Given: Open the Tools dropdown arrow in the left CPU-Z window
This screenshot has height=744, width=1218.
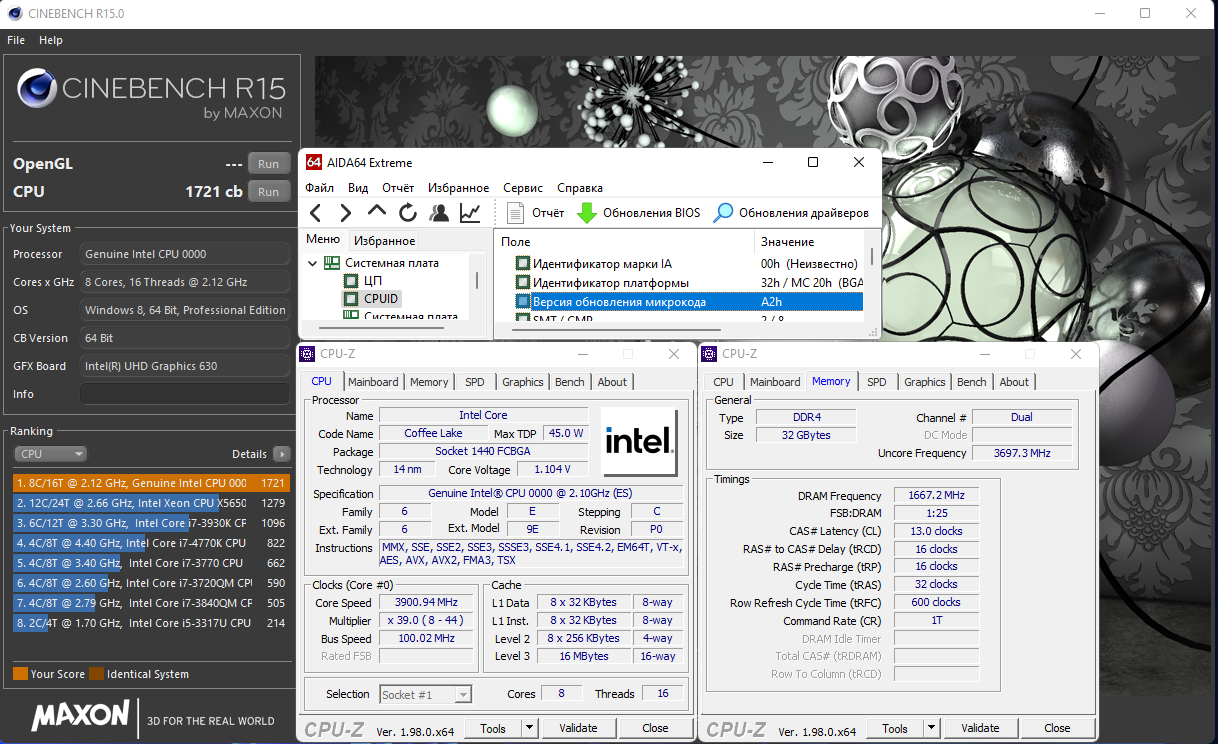Looking at the screenshot, I should coord(530,728).
